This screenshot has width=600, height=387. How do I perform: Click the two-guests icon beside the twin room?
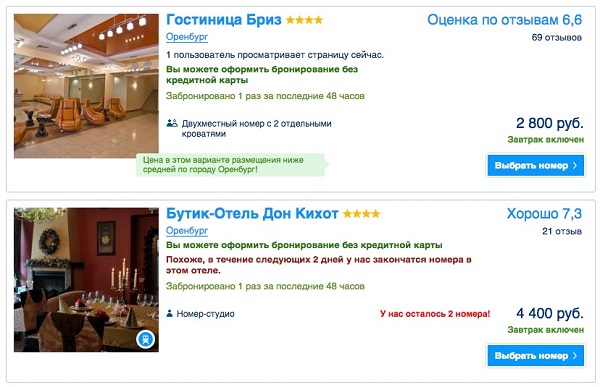[172, 123]
